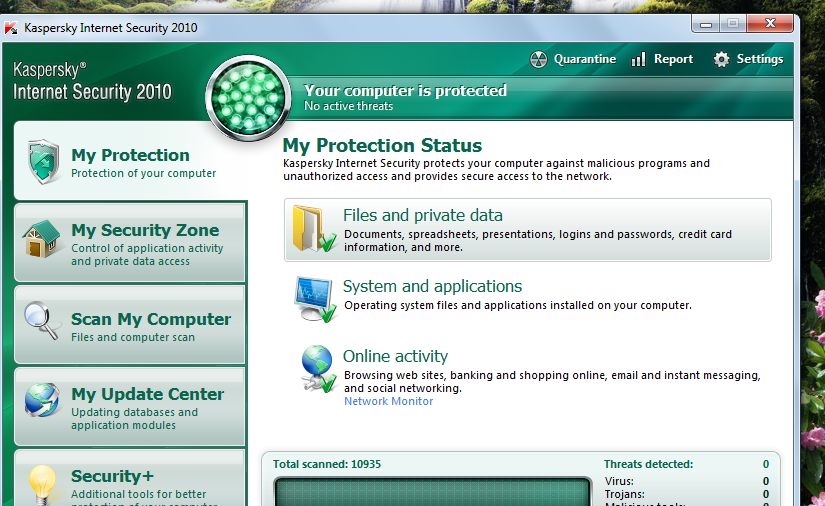Viewport: 825px width, 506px height.
Task: Click the Kaspersky logo in title bar
Action: [x=11, y=27]
